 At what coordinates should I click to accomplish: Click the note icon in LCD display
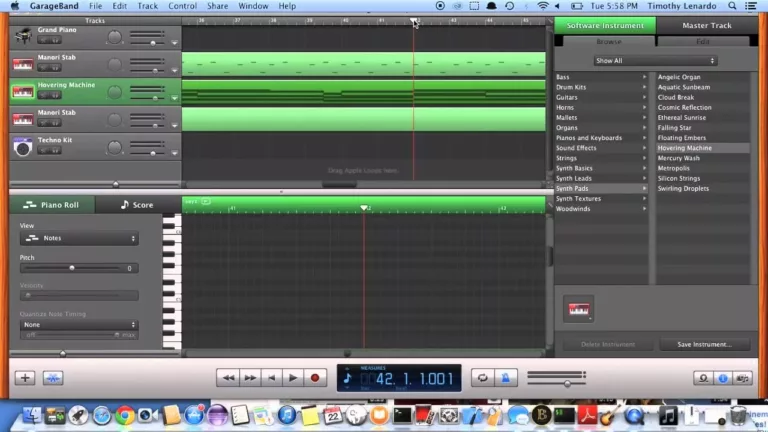(x=347, y=378)
